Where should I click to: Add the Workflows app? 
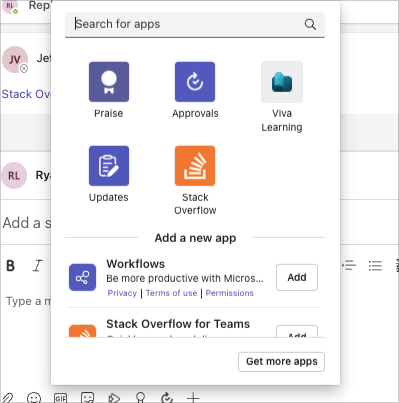tap(297, 277)
